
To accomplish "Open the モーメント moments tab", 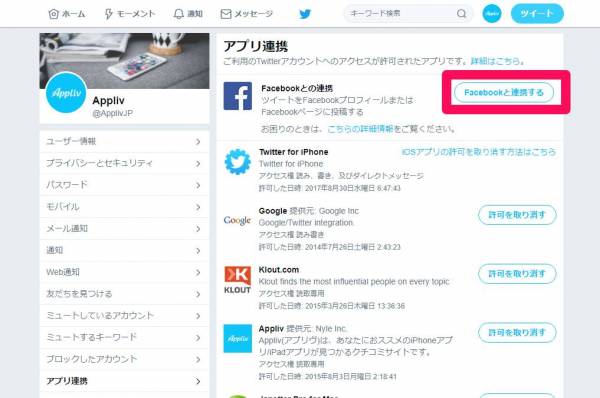I will click(x=130, y=14).
